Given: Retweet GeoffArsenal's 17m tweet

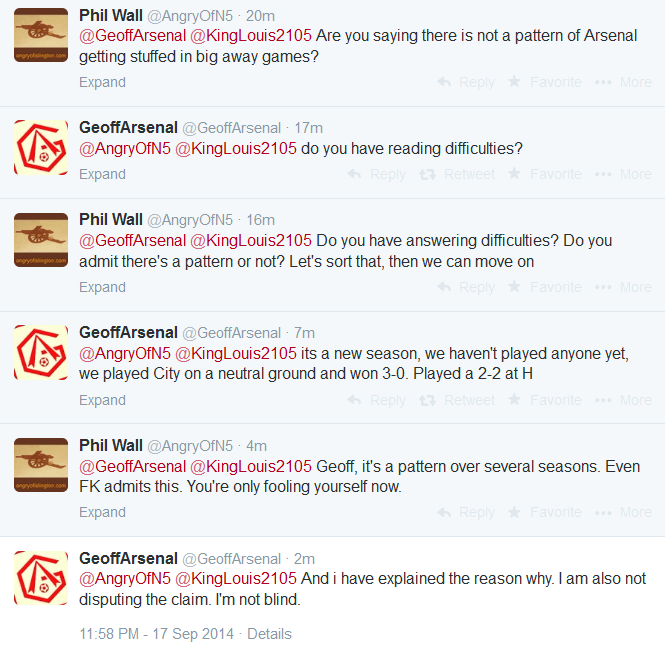Looking at the screenshot, I should click(x=456, y=174).
